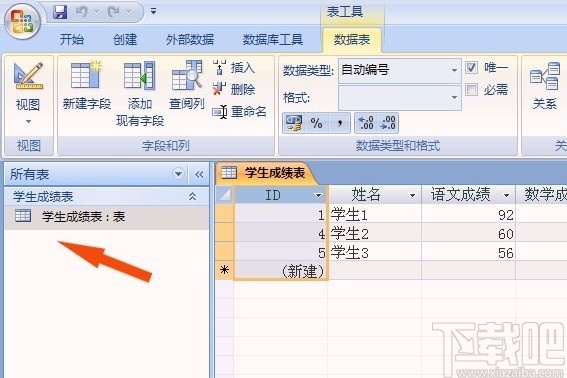This screenshot has height=378, width=567.
Task: Redo with the quick access toolbar arrow
Action: 114,12
